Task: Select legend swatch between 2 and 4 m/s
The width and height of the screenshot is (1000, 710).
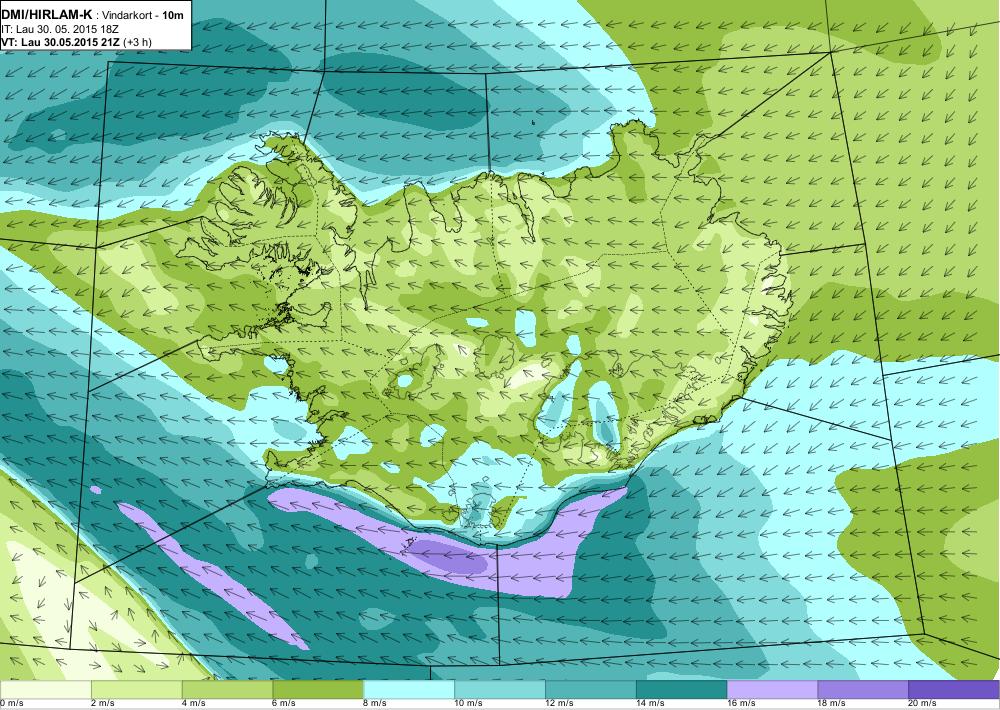Action: coord(136,689)
